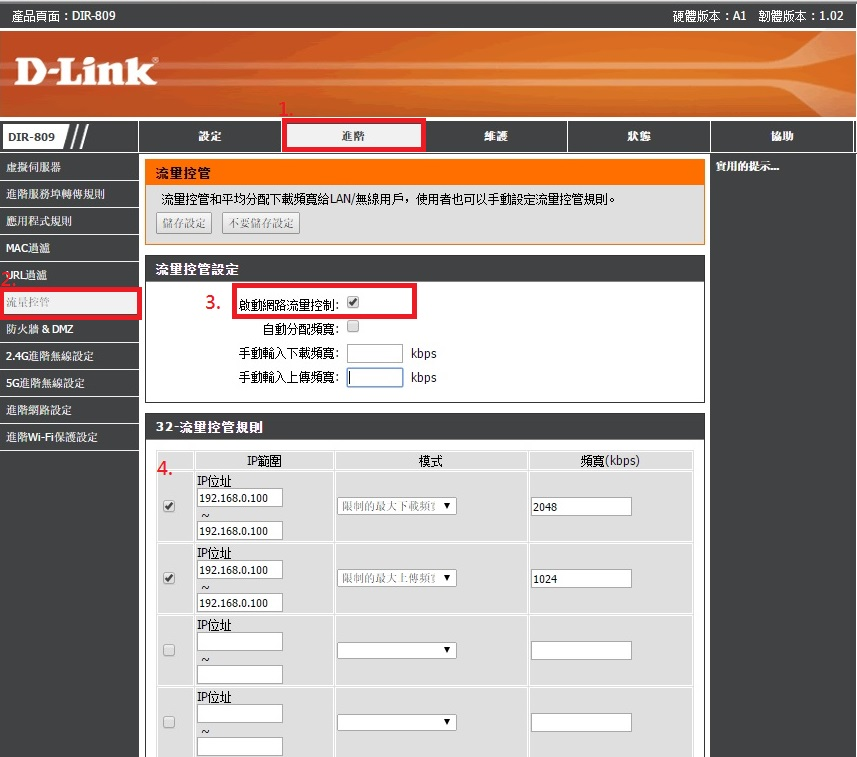Open mode dropdown for first rule

tap(396, 506)
